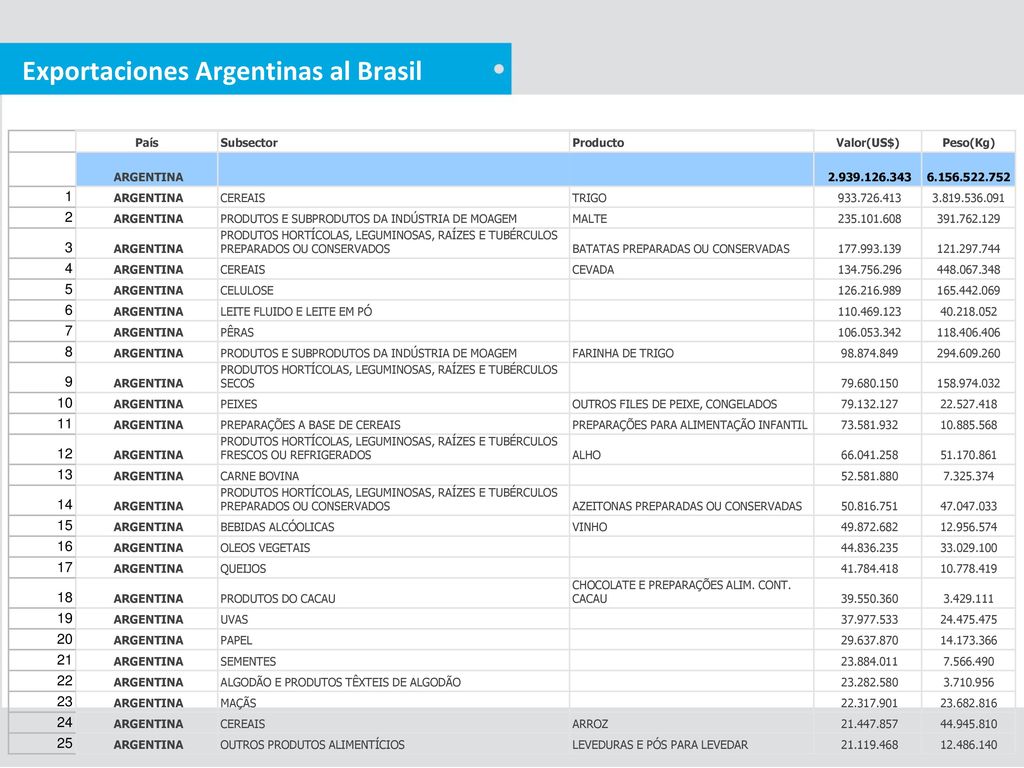Image resolution: width=1024 pixels, height=768 pixels.
Task: Click 'CHOCOLATE E PREPARAÇÕES ALIM. CONT. CACAU'
Action: click(681, 592)
